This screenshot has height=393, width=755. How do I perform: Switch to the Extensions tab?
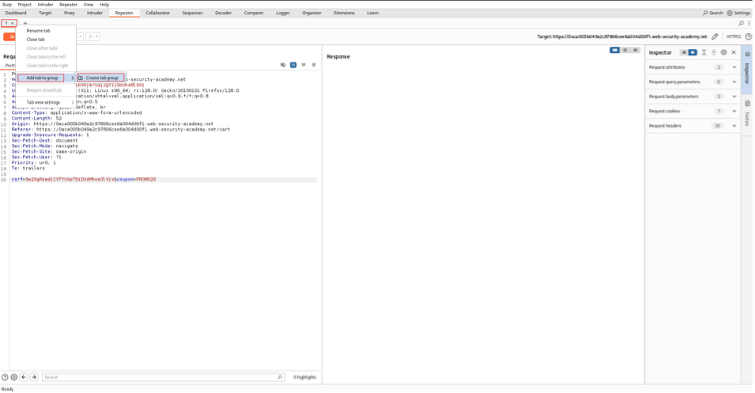344,13
